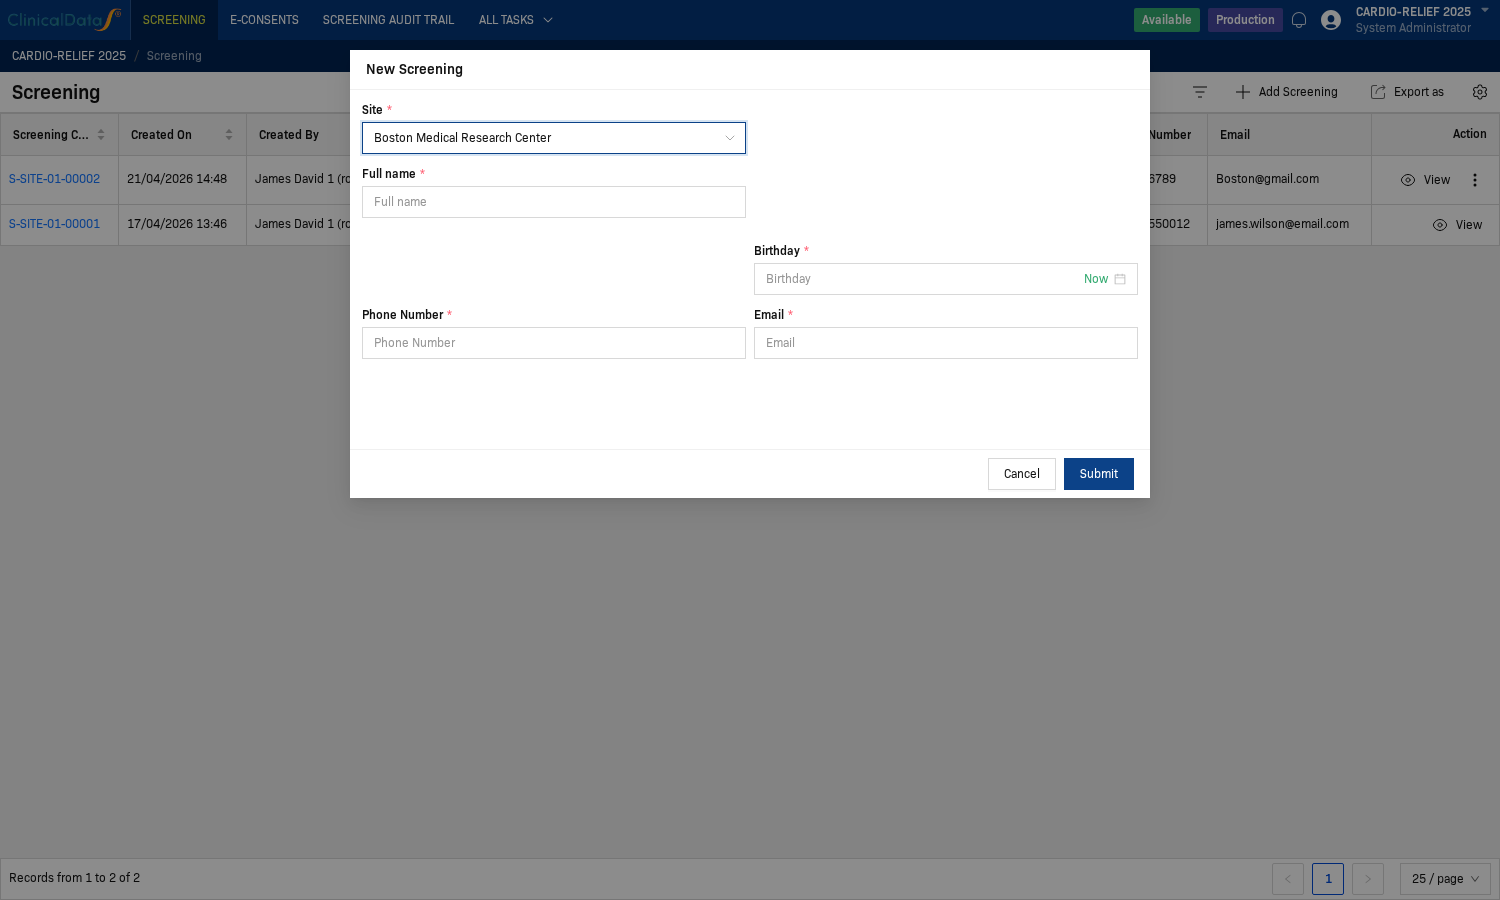Click Created By column header
The height and width of the screenshot is (900, 1500).
pyautogui.click(x=289, y=135)
